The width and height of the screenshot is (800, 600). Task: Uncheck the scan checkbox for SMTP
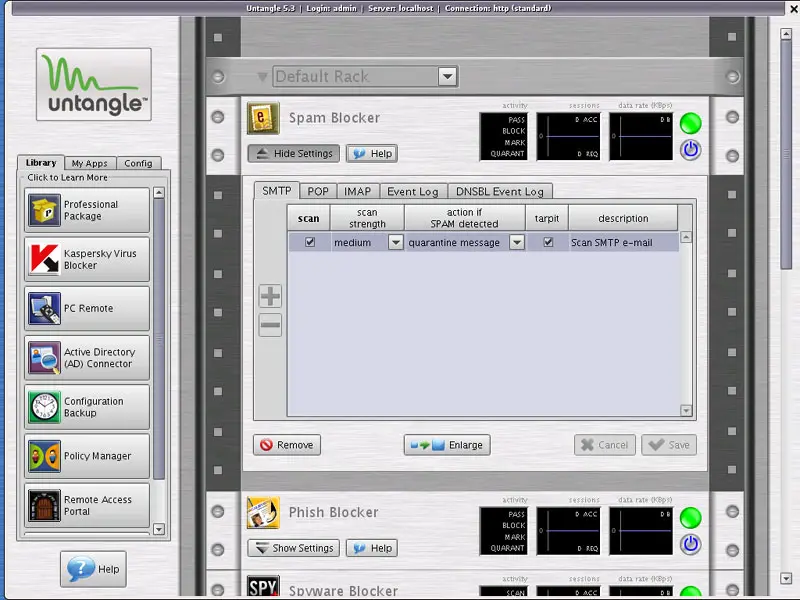point(310,242)
